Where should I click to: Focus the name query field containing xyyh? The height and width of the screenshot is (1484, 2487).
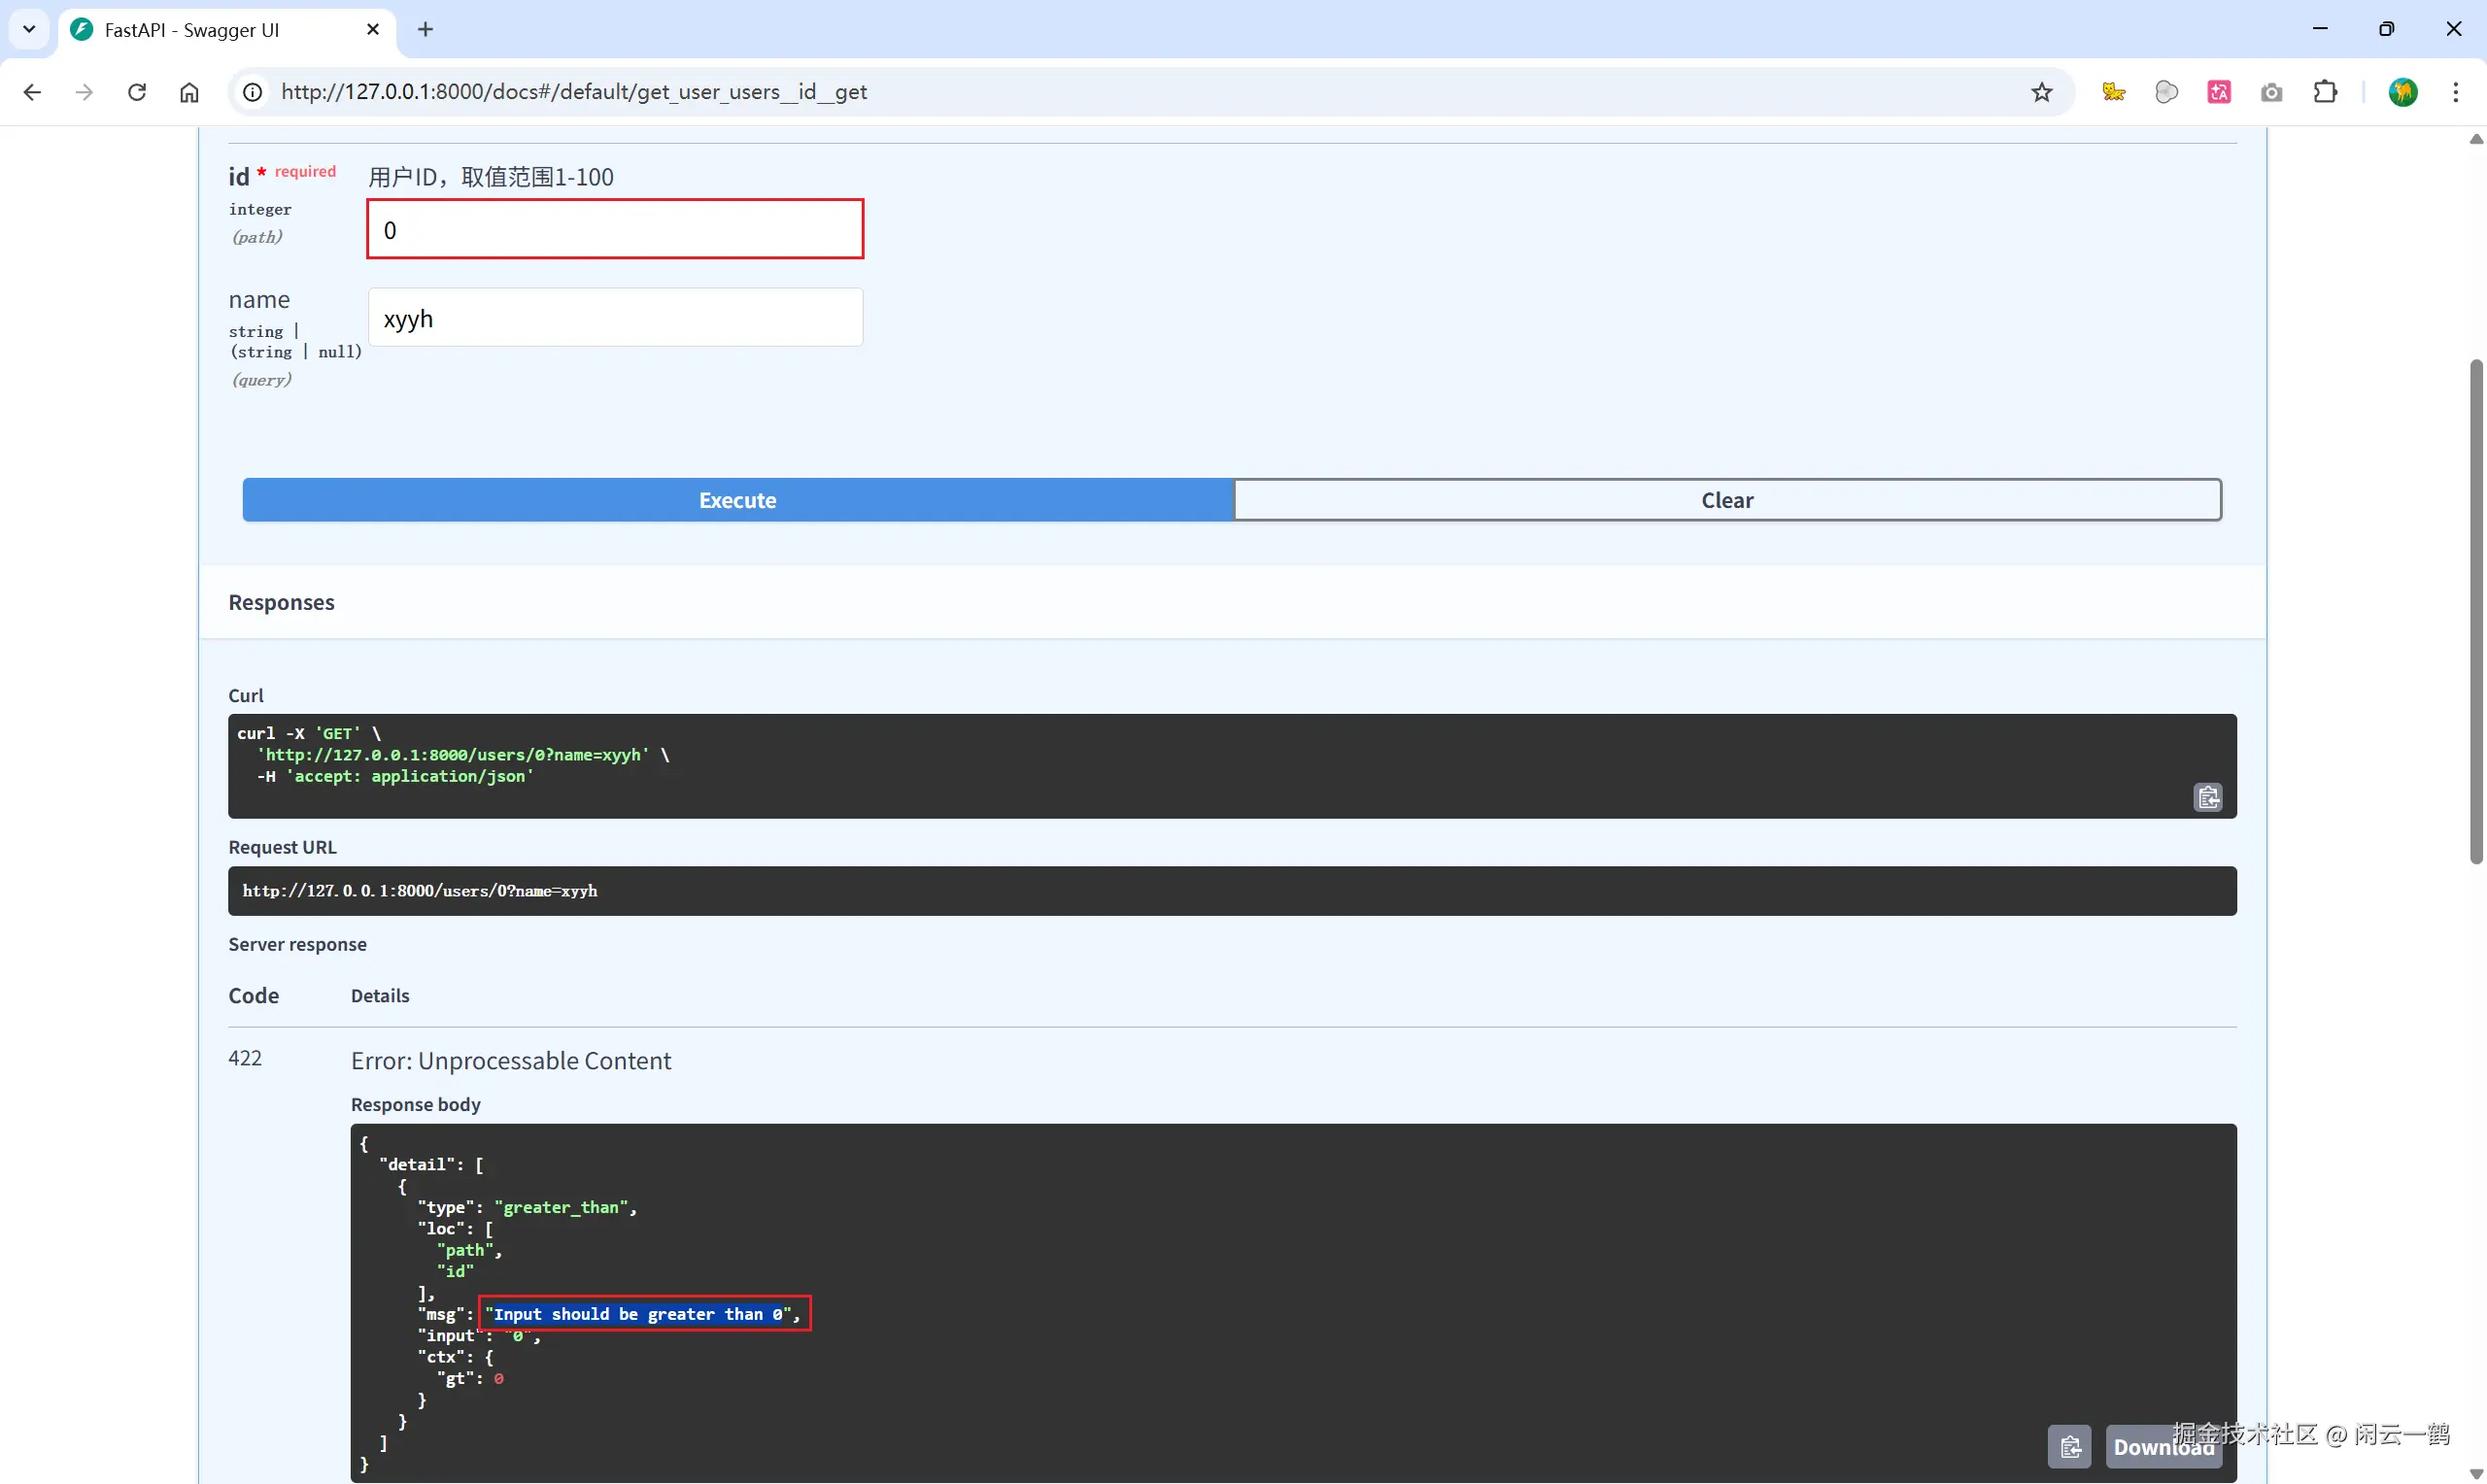[x=615, y=318]
